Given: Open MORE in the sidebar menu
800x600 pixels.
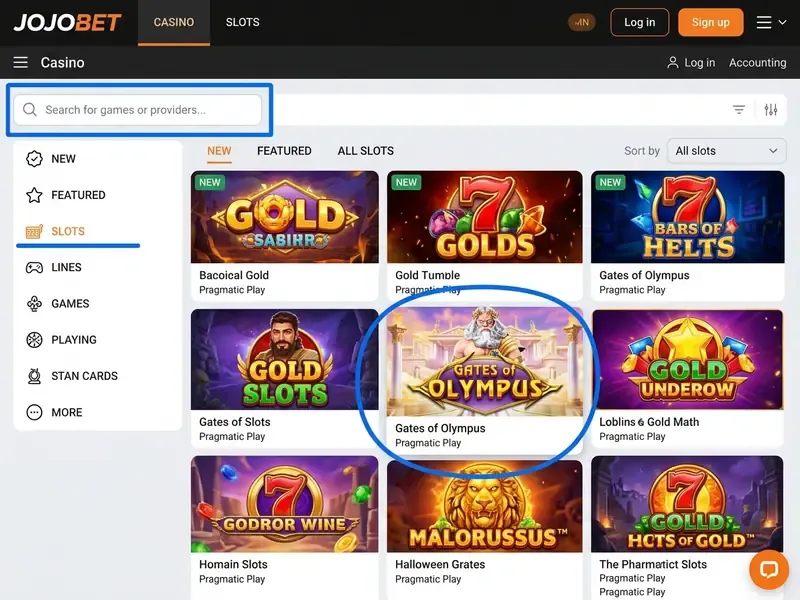Looking at the screenshot, I should point(67,412).
